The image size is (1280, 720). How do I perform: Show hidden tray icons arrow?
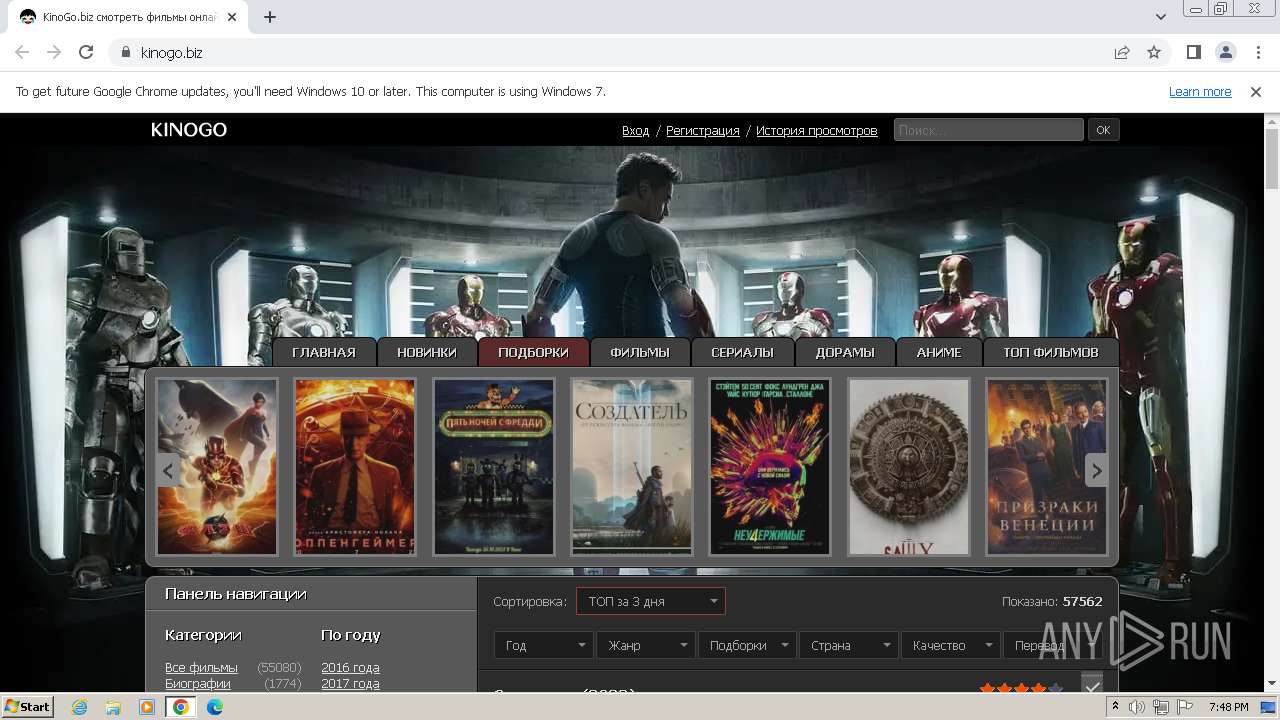(1116, 707)
